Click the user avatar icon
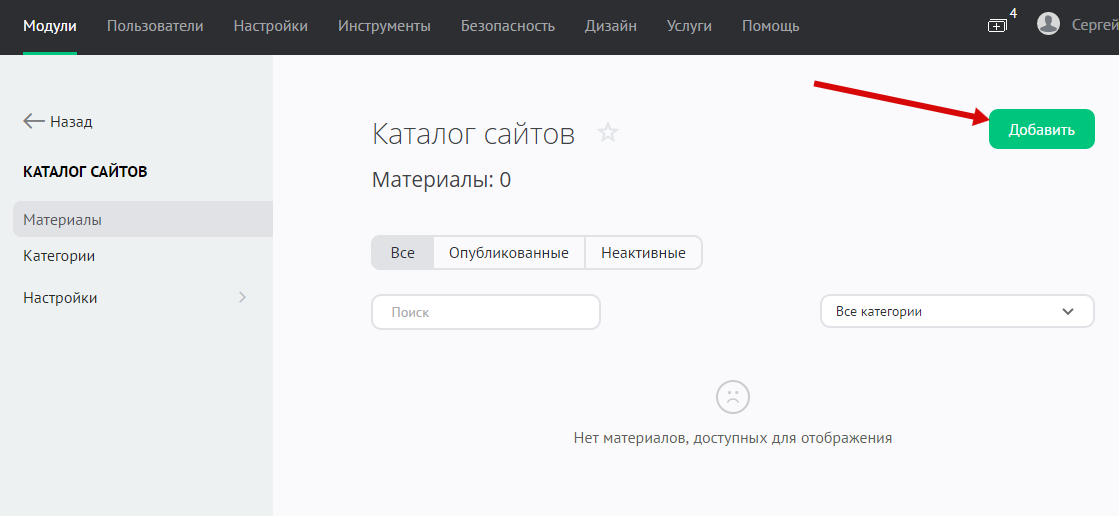 tap(1048, 24)
